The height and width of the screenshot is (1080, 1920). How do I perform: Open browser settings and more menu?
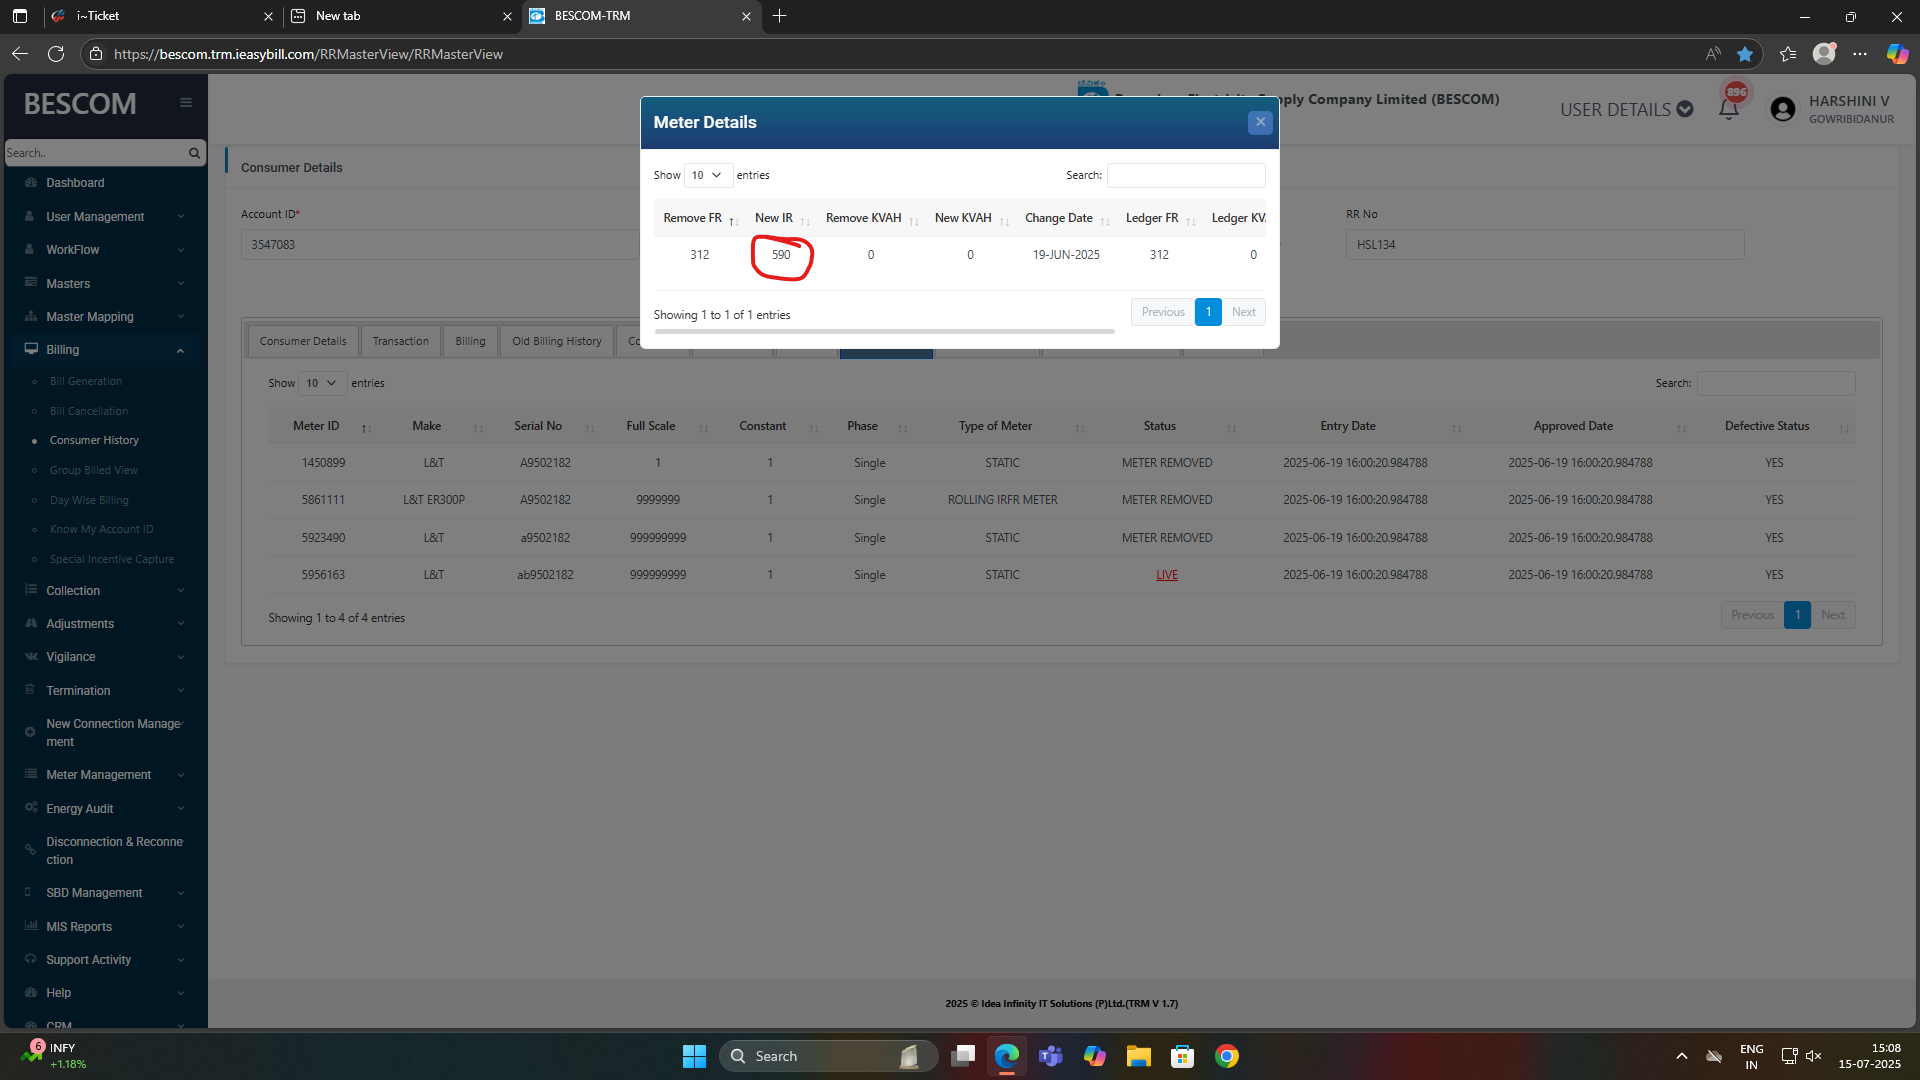click(1860, 54)
